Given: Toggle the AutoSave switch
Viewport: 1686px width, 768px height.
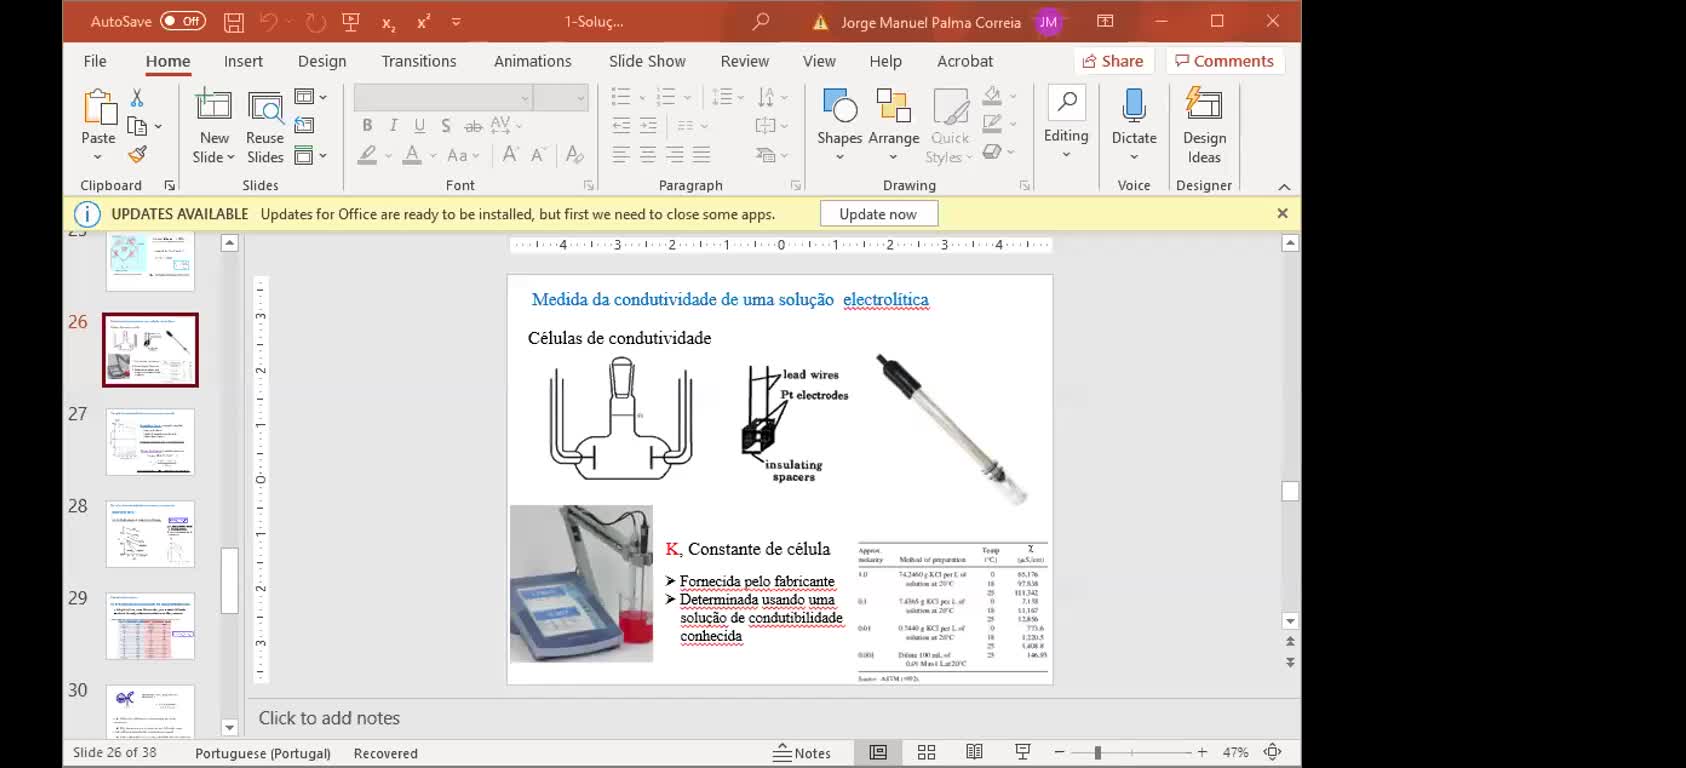Looking at the screenshot, I should coord(182,21).
